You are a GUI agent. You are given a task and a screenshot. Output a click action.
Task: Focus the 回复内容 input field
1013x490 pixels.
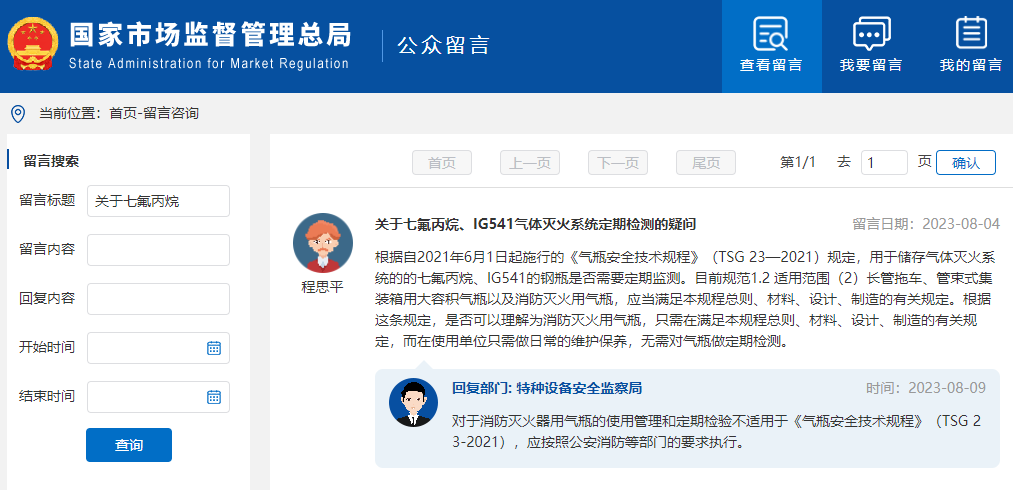158,299
